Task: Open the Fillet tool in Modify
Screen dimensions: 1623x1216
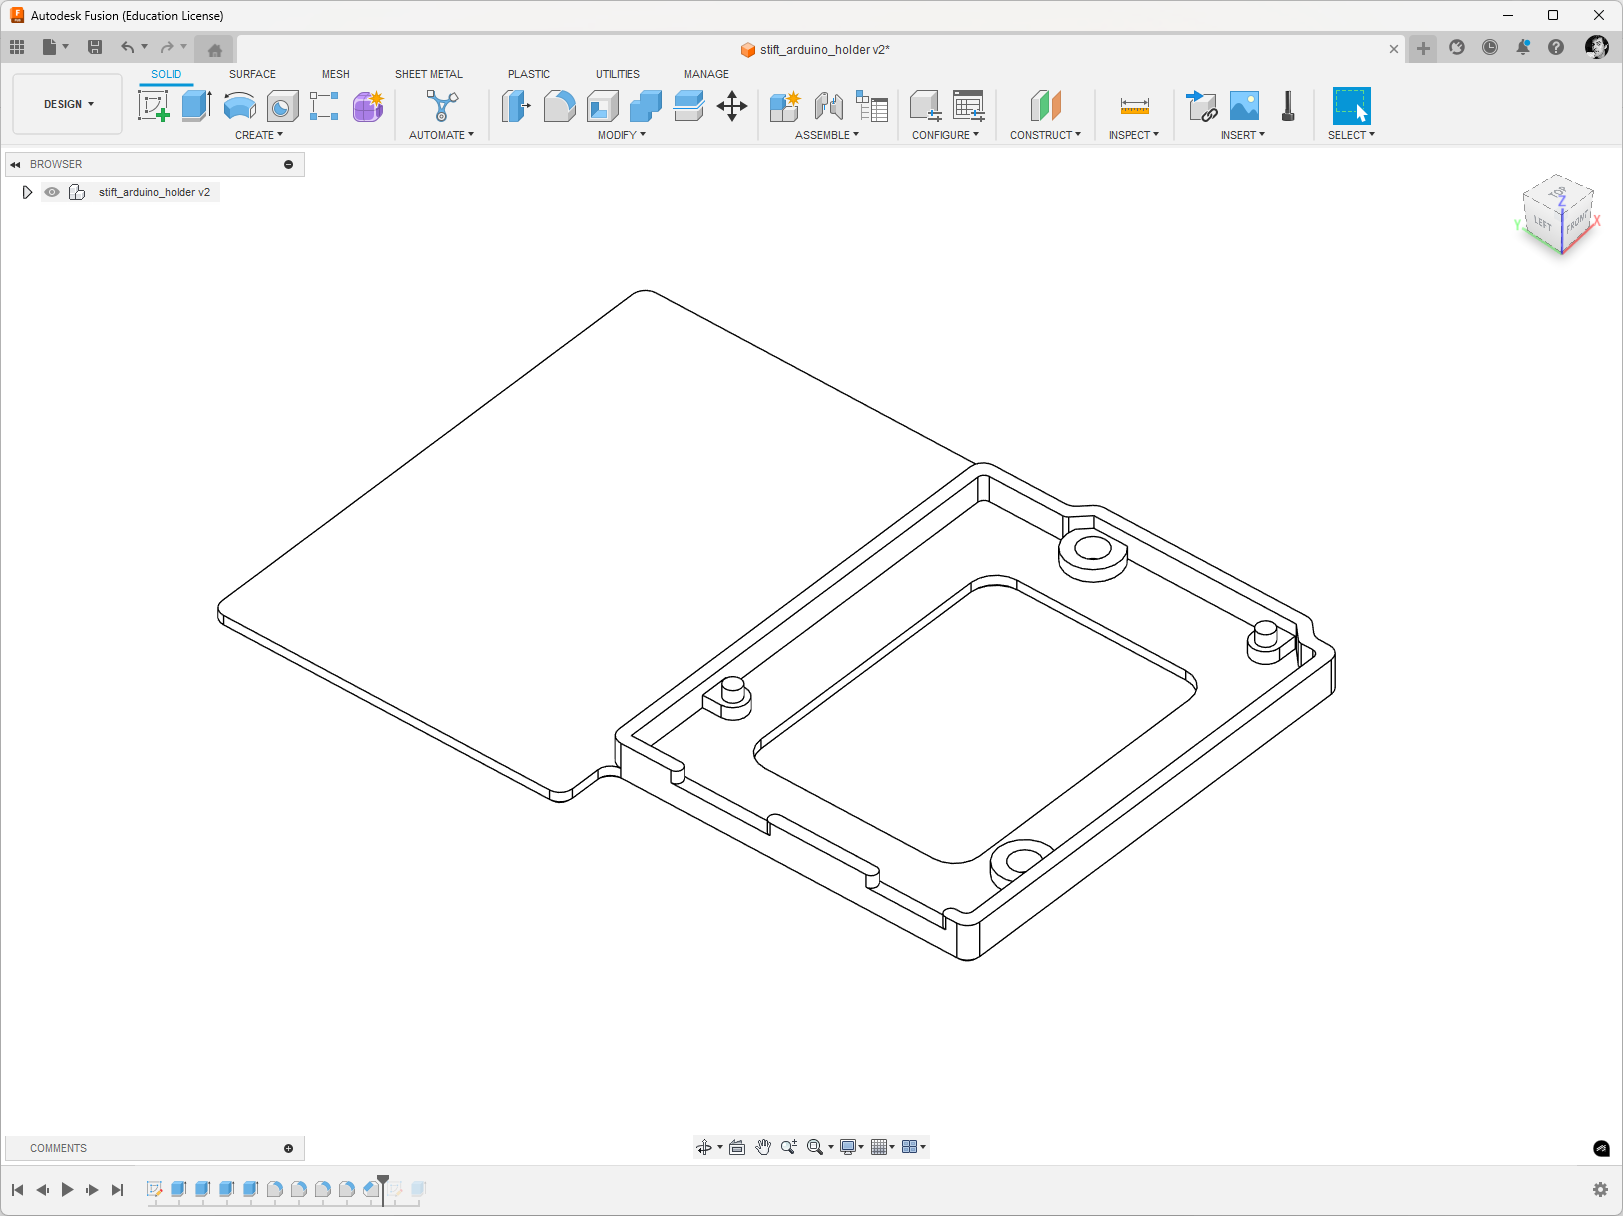Action: click(x=560, y=106)
